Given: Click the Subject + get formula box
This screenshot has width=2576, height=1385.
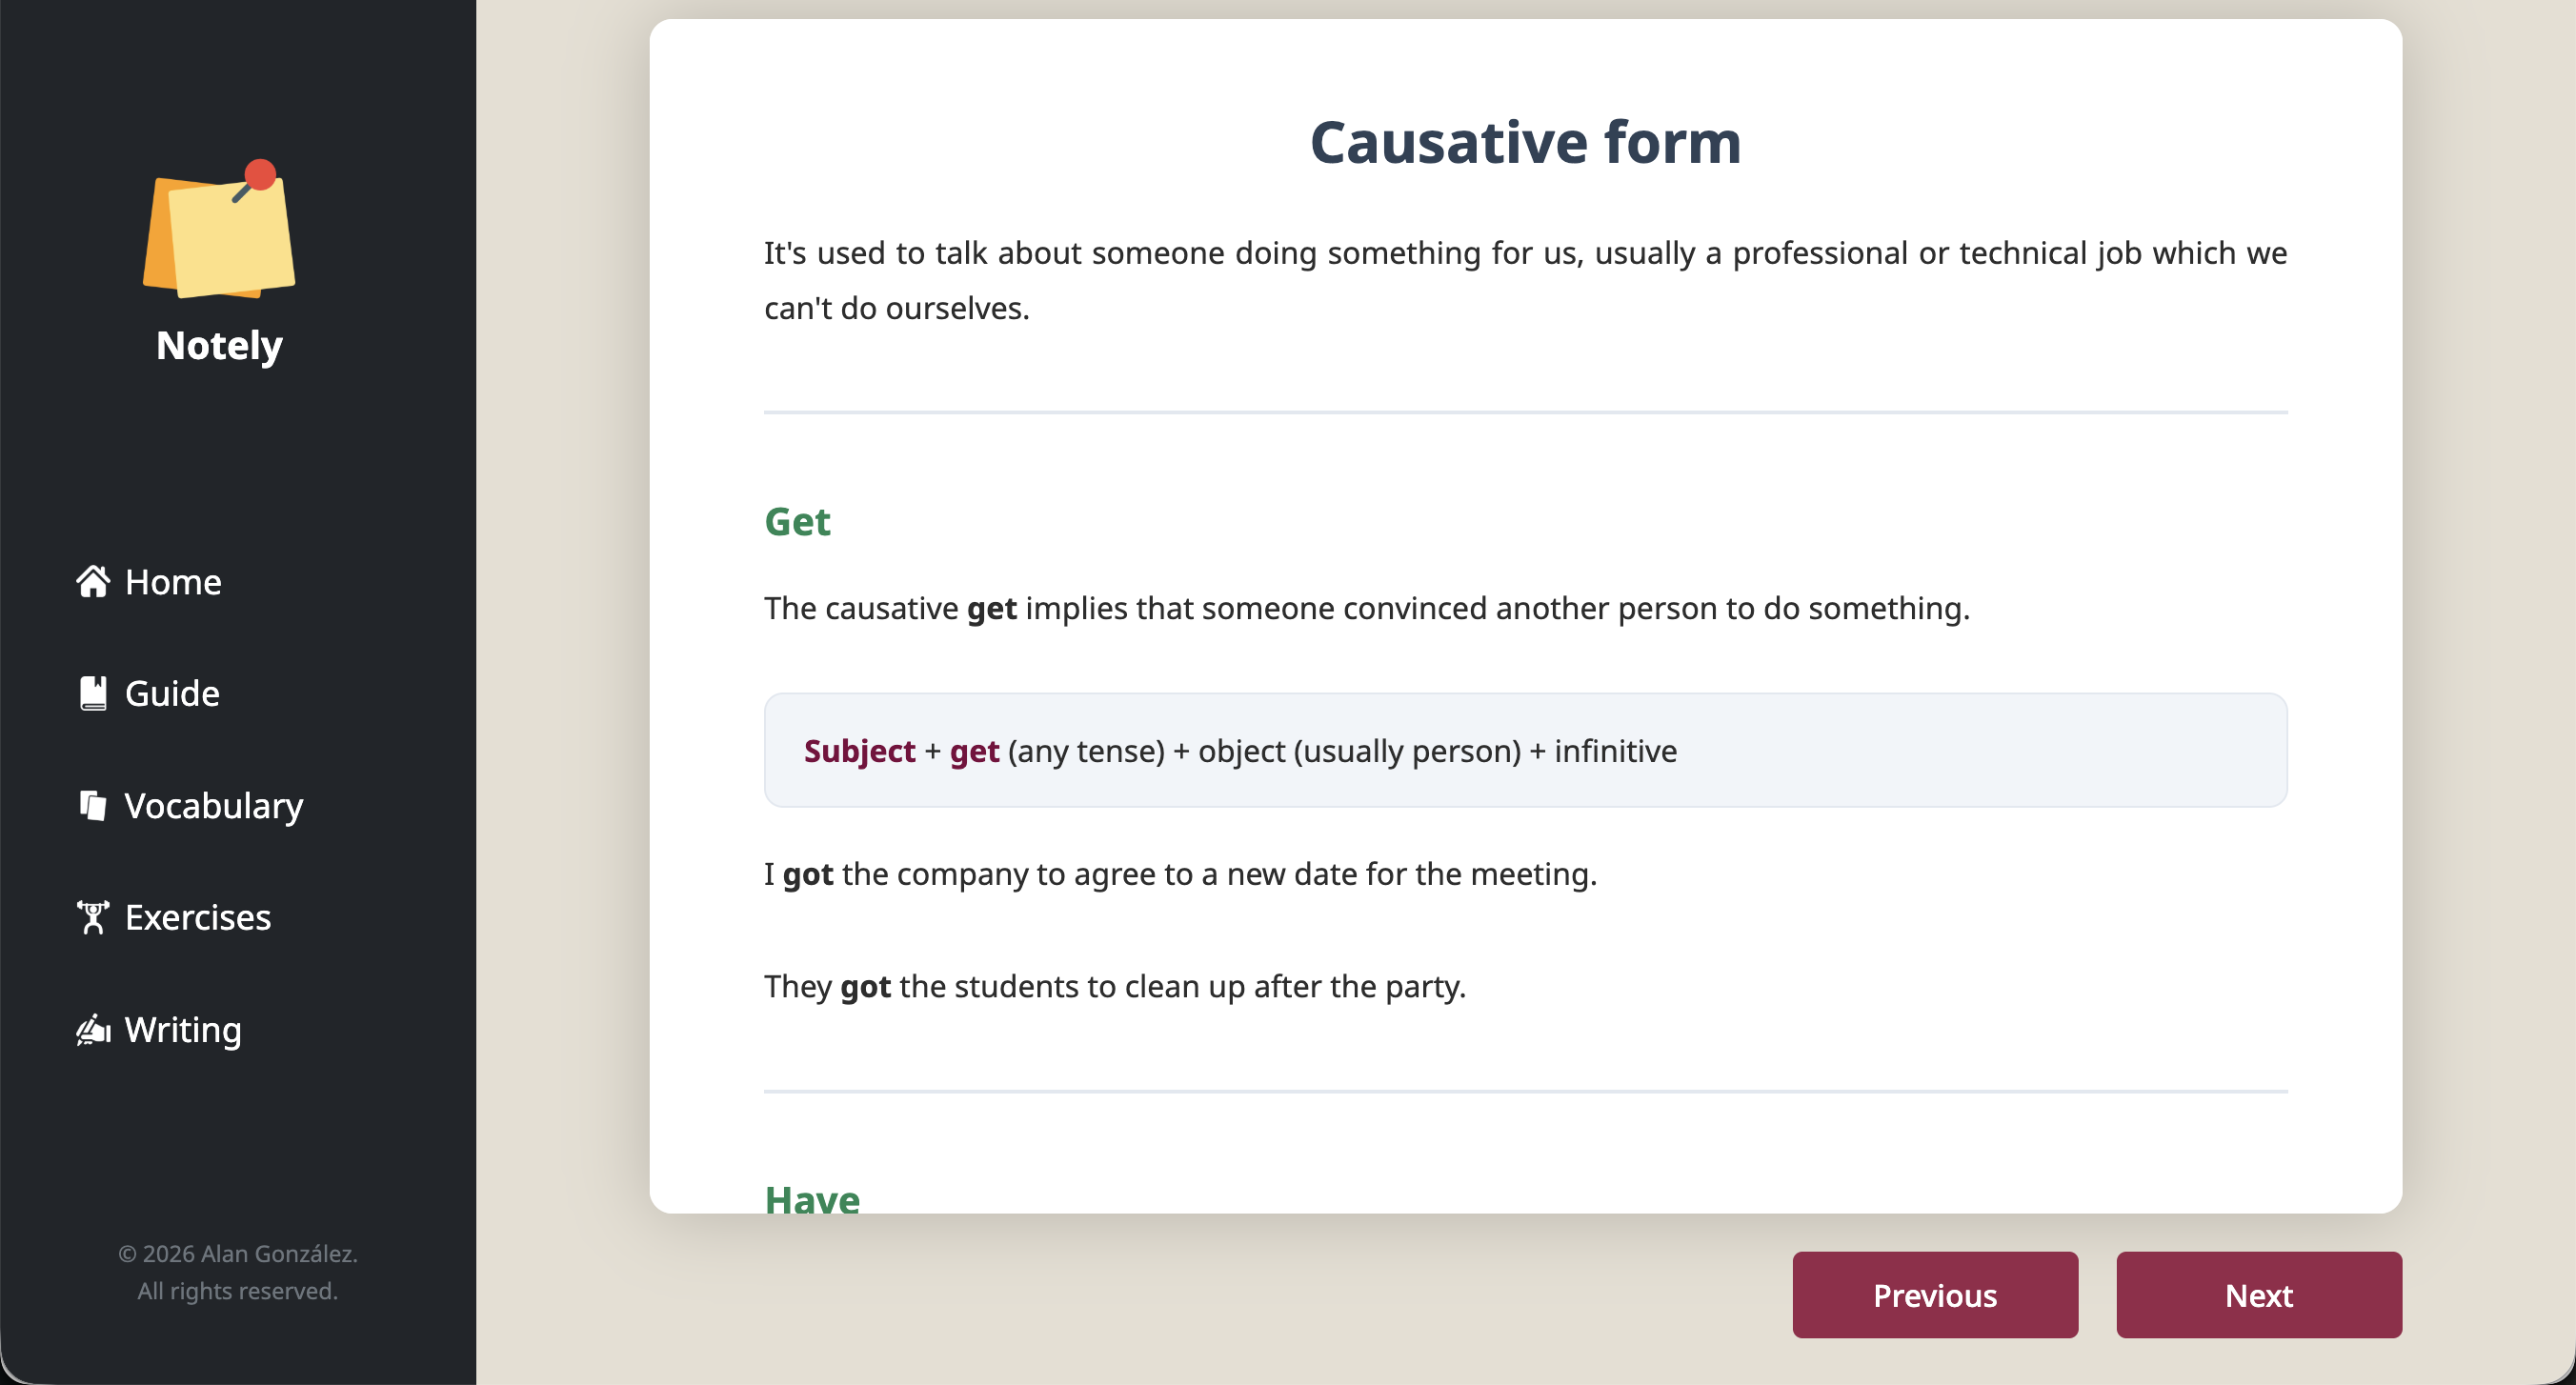Looking at the screenshot, I should tap(1525, 750).
